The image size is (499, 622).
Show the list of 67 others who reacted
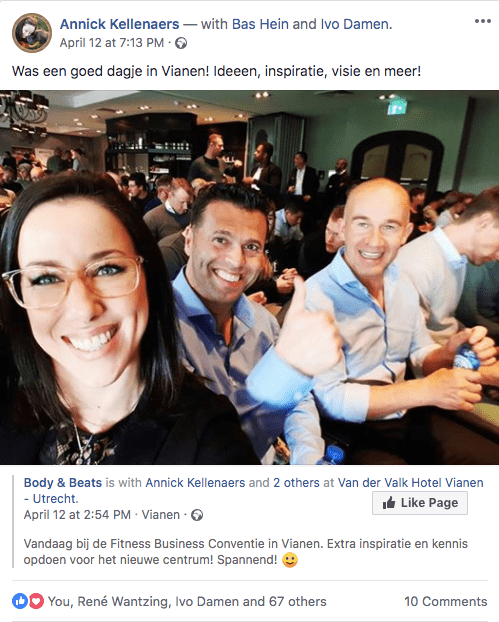tap(297, 602)
